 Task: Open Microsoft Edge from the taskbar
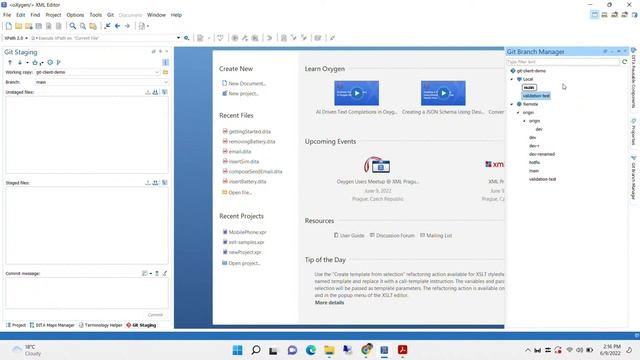(311, 350)
